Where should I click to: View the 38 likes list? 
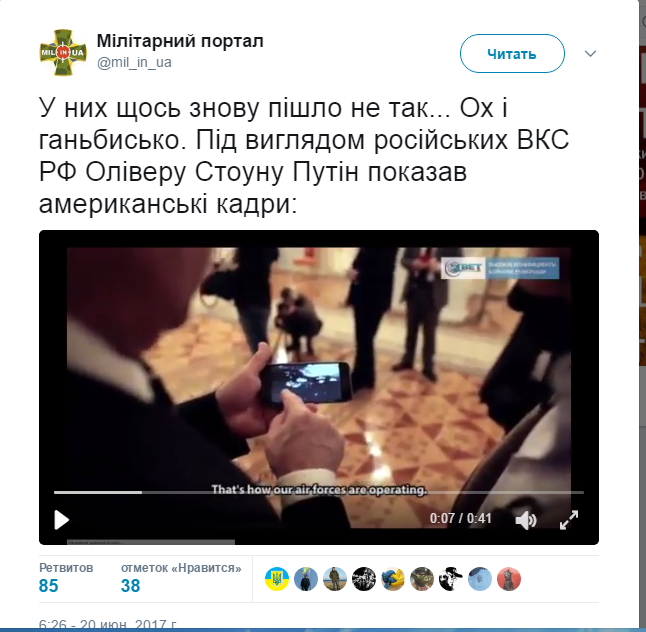181,578
